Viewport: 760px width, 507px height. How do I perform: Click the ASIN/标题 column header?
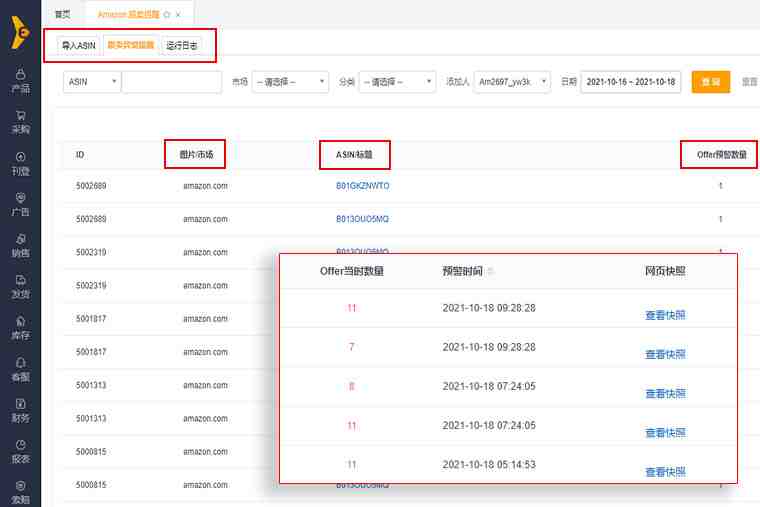coord(354,155)
